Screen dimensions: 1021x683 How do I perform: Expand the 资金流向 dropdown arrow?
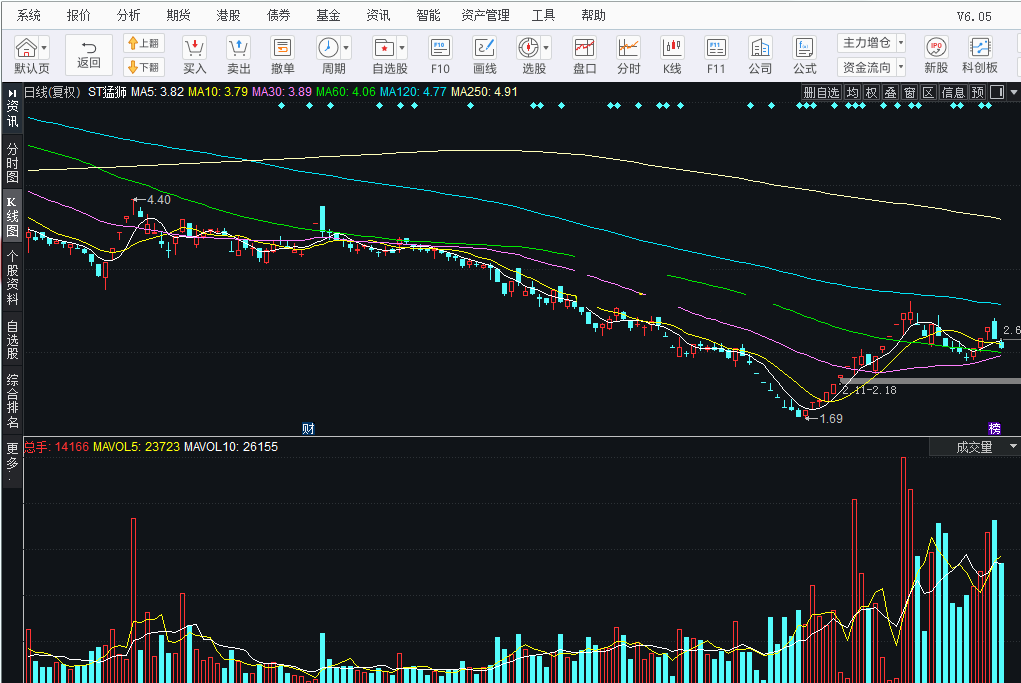point(901,67)
